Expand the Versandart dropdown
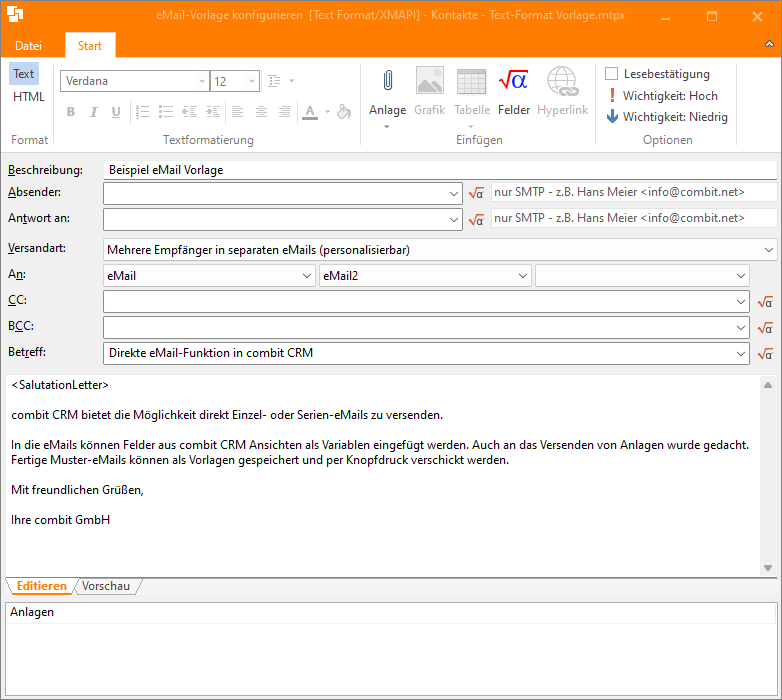782x700 pixels. click(x=767, y=250)
